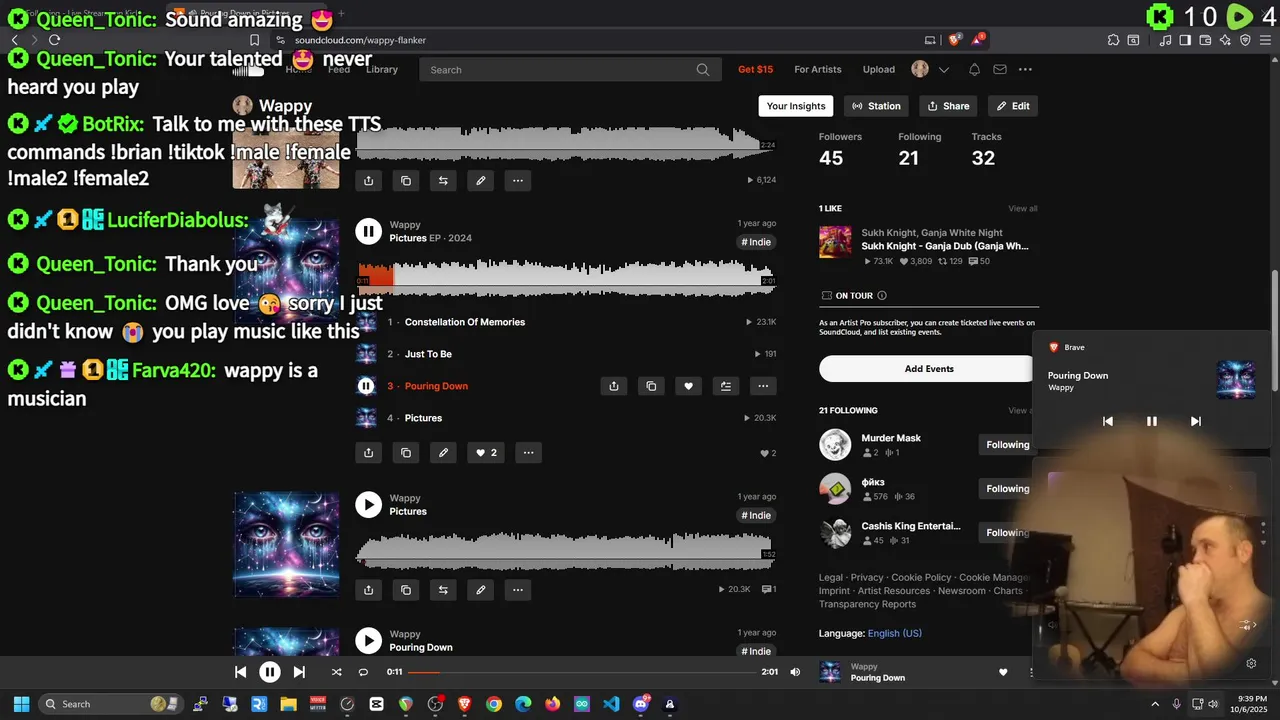Open Brave main hamburger menu
1280x720 pixels.
1264,40
